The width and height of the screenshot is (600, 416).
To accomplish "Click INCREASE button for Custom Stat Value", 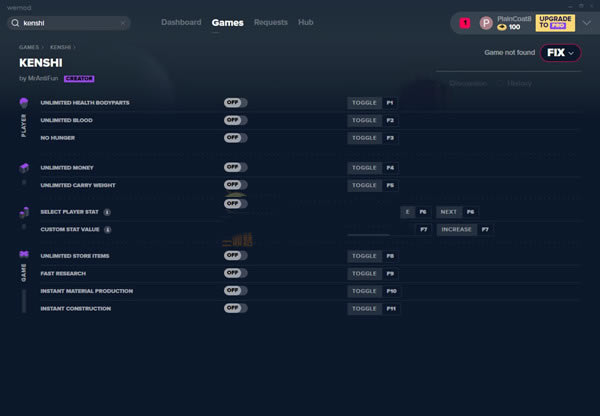I will (457, 230).
